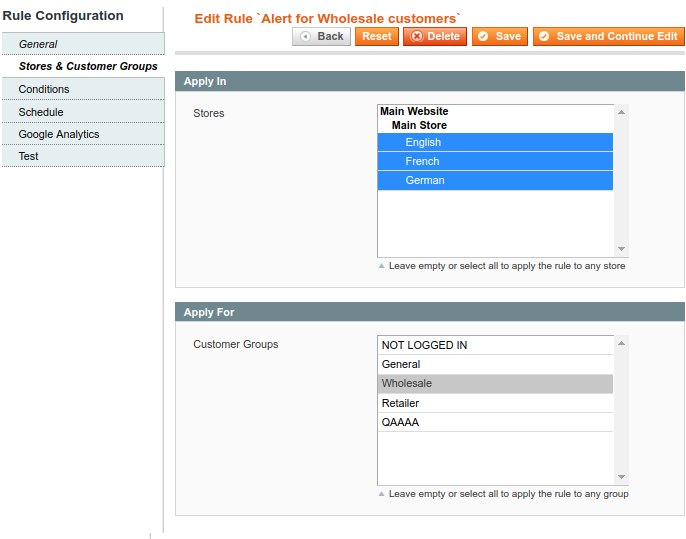Go to the Schedule tab

(41, 112)
